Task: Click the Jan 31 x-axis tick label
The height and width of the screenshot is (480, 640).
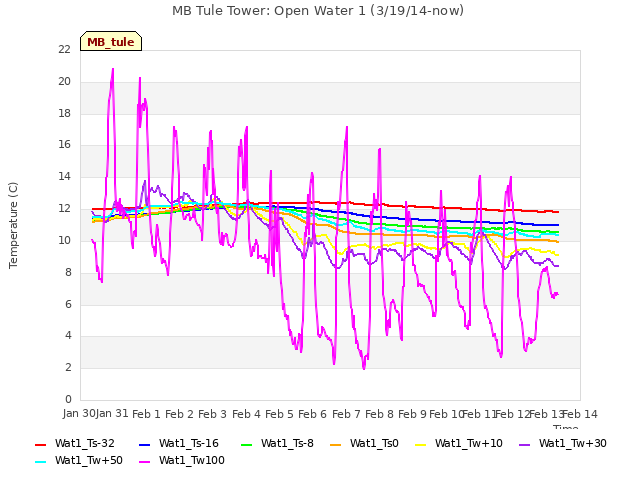Action: point(112,413)
